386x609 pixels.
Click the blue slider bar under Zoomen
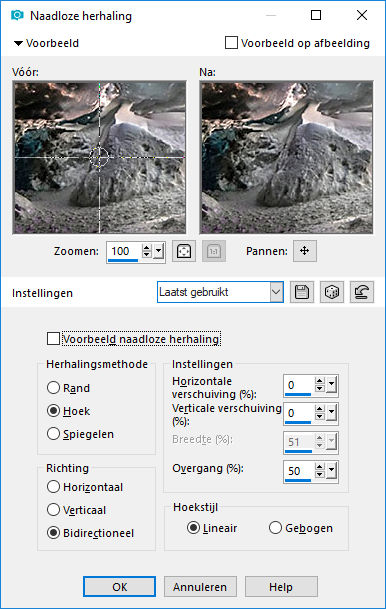click(x=123, y=260)
